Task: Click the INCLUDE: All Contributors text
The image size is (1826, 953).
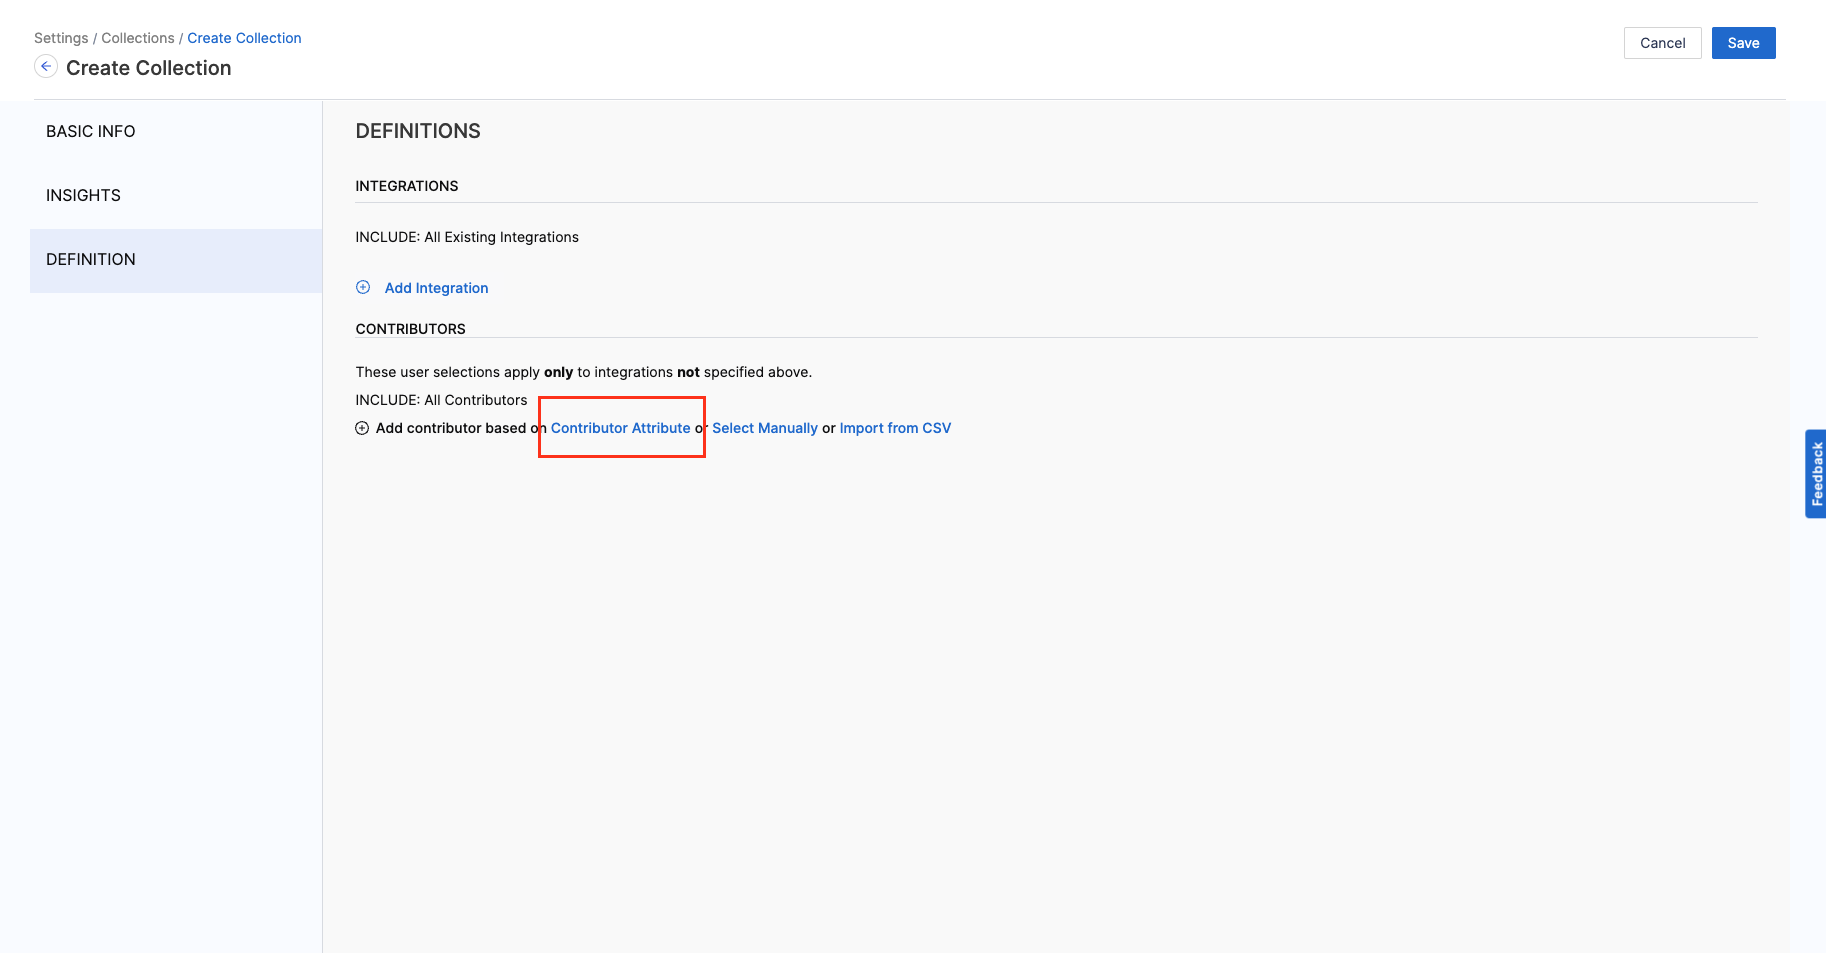Action: (441, 400)
